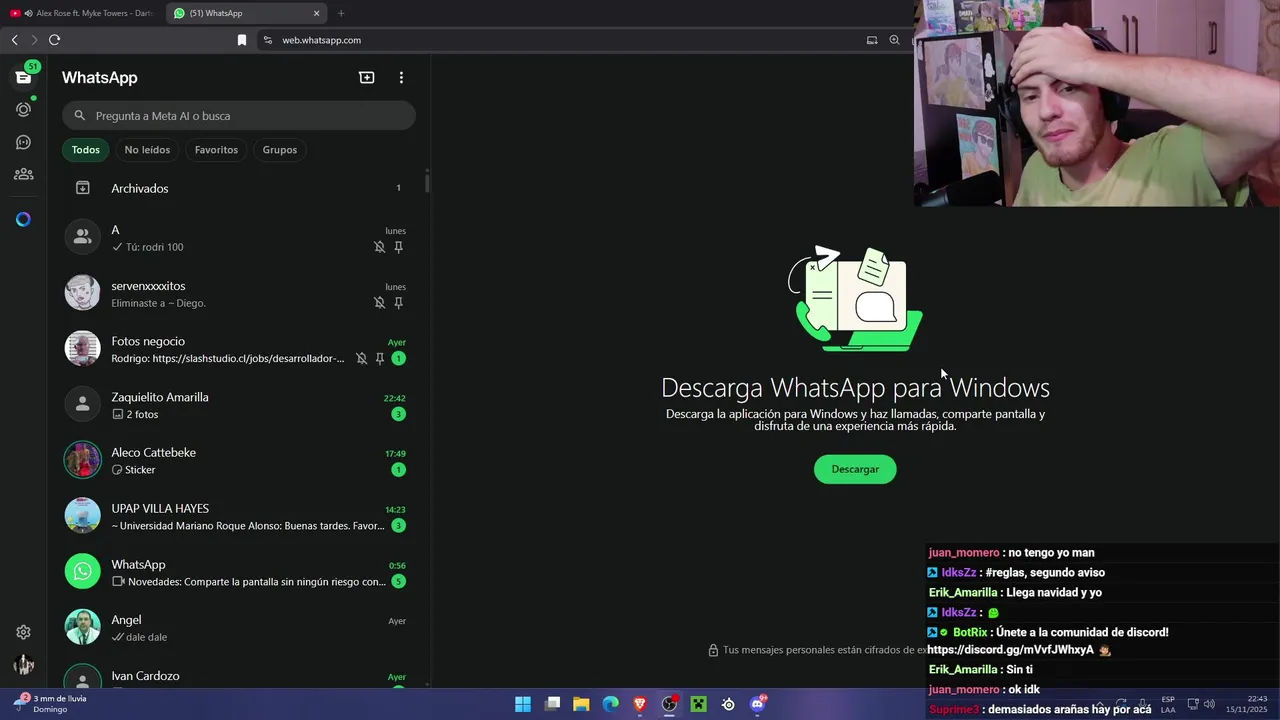The image size is (1280, 720).
Task: Open the Windows Start button
Action: (523, 704)
